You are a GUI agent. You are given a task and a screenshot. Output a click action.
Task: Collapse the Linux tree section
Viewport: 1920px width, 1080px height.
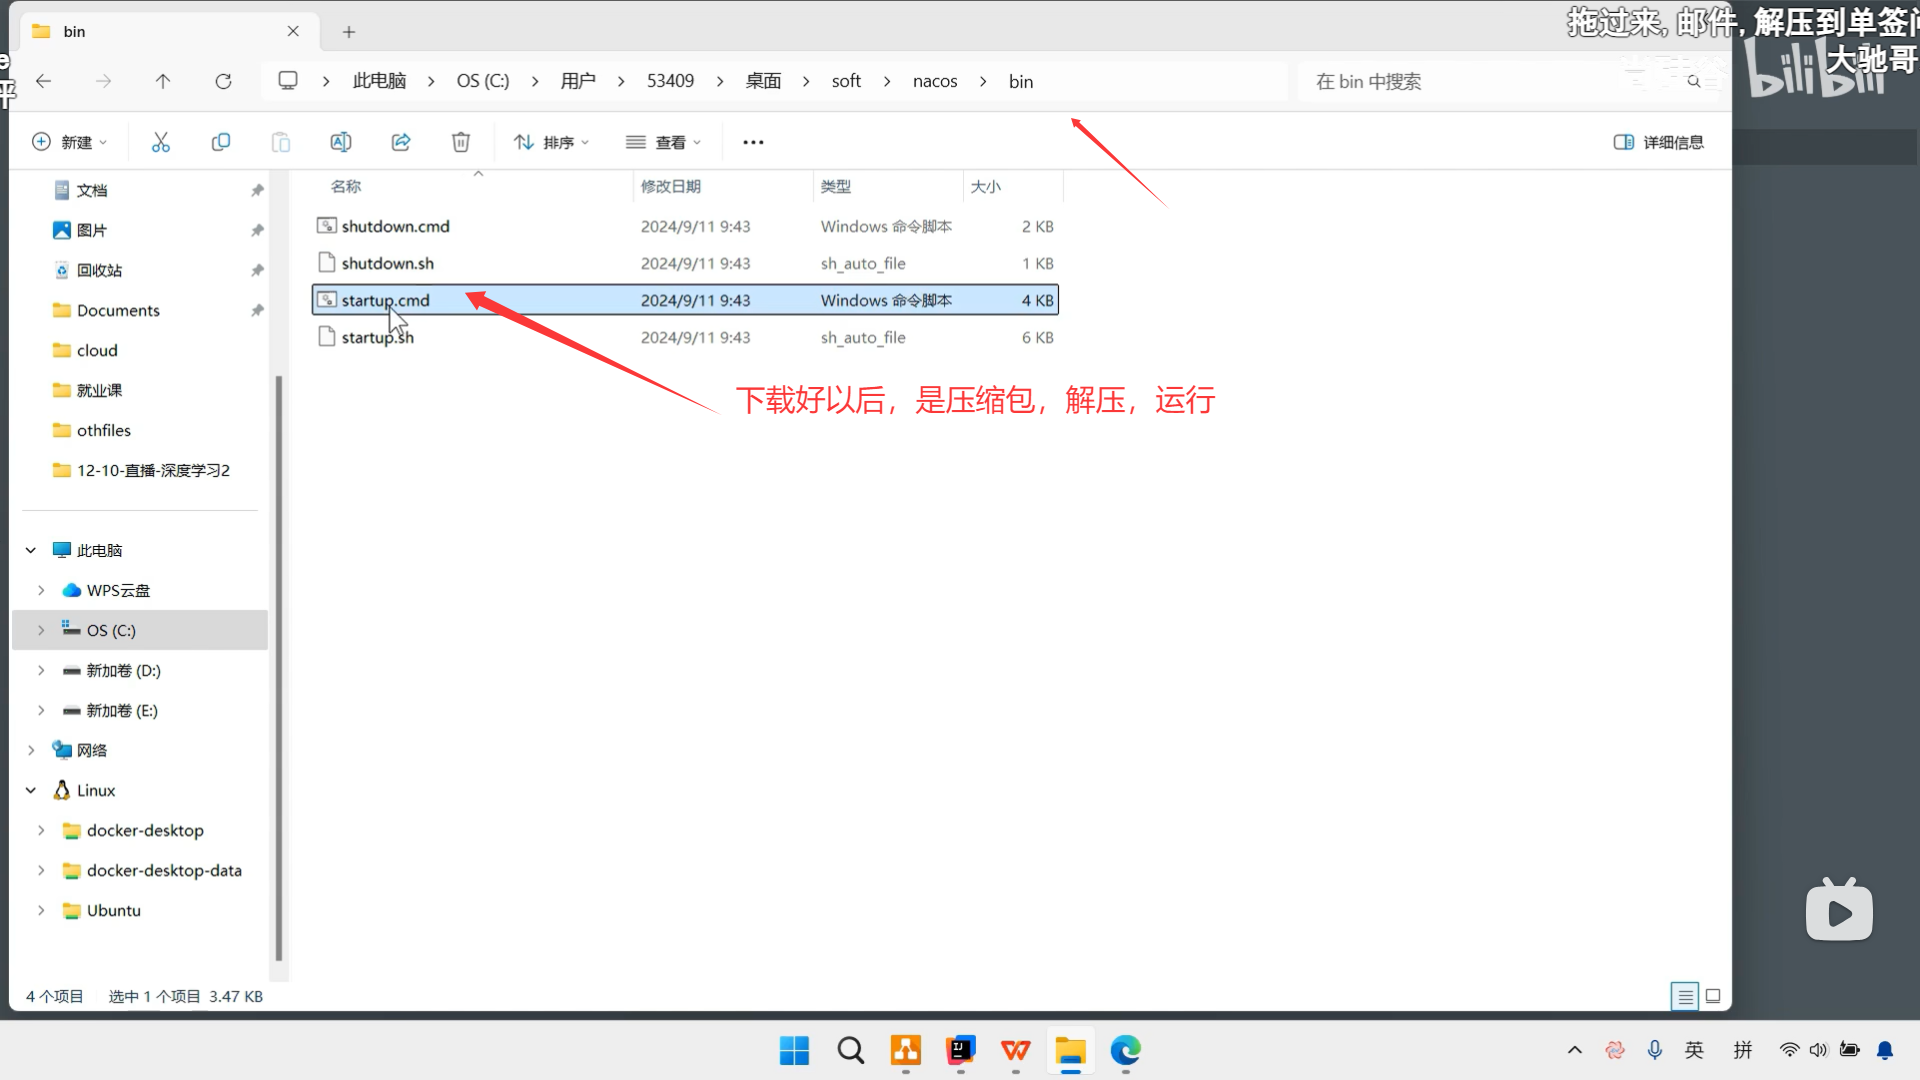(31, 790)
